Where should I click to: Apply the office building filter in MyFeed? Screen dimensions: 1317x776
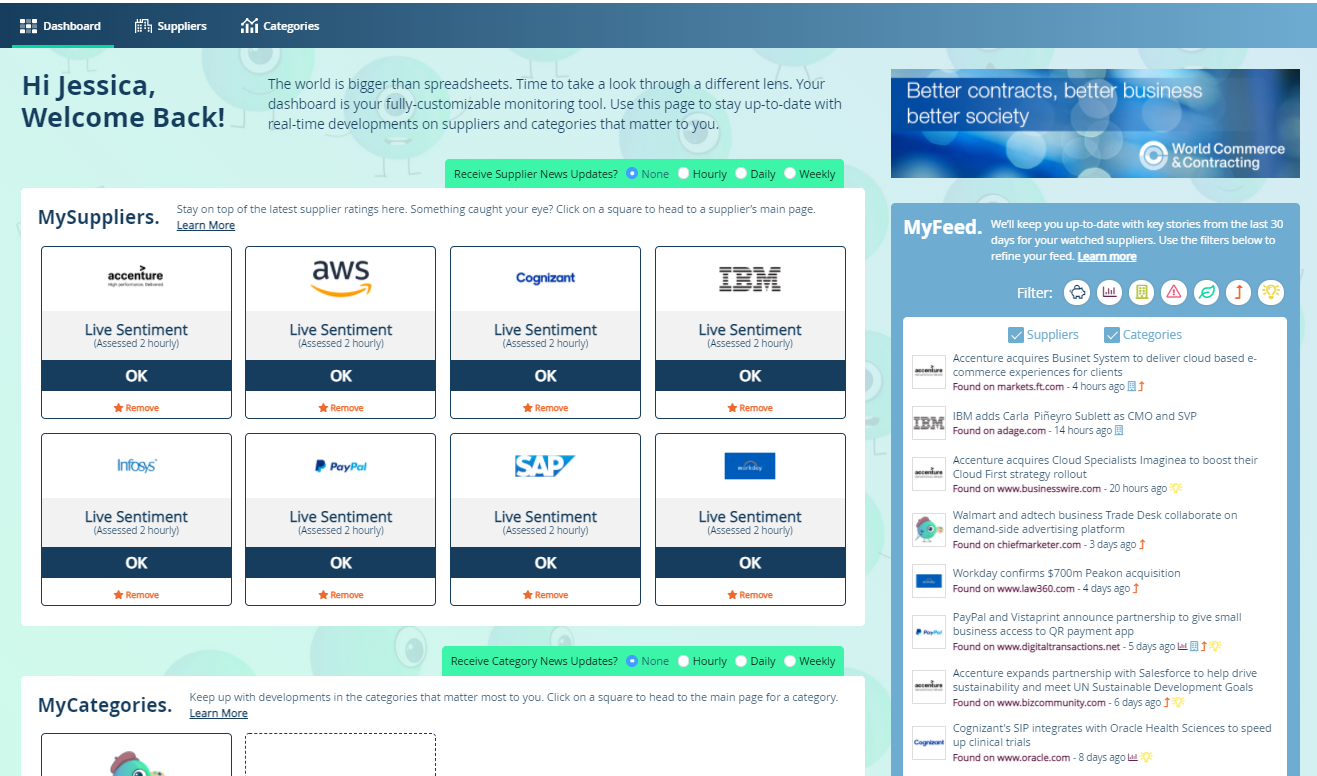click(x=1141, y=292)
